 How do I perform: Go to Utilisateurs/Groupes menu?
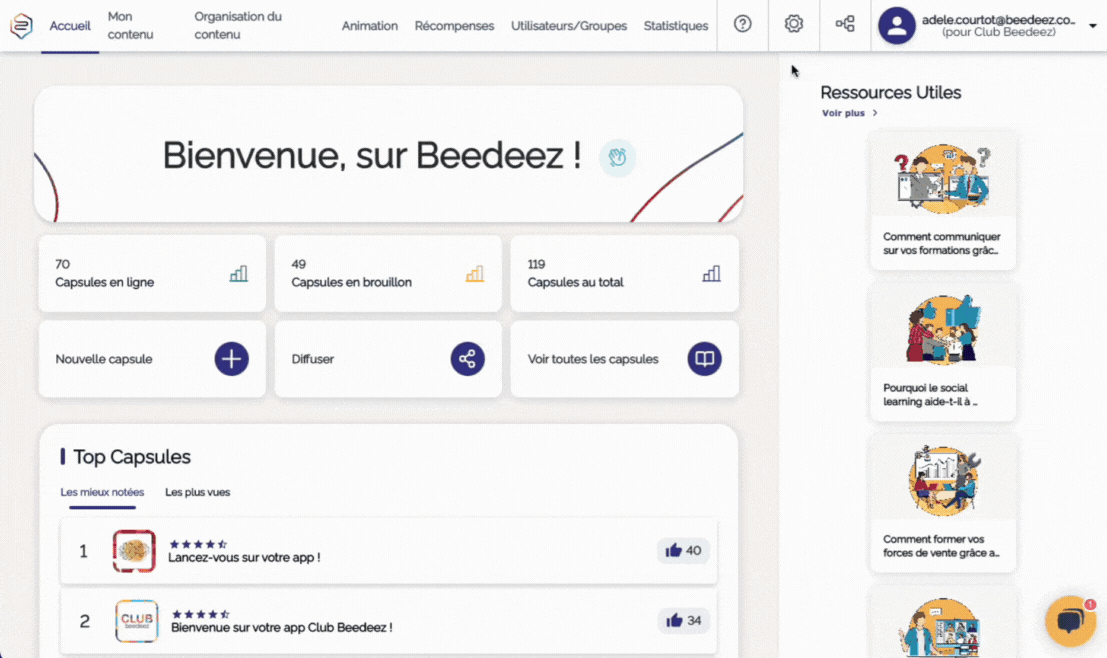tap(568, 26)
